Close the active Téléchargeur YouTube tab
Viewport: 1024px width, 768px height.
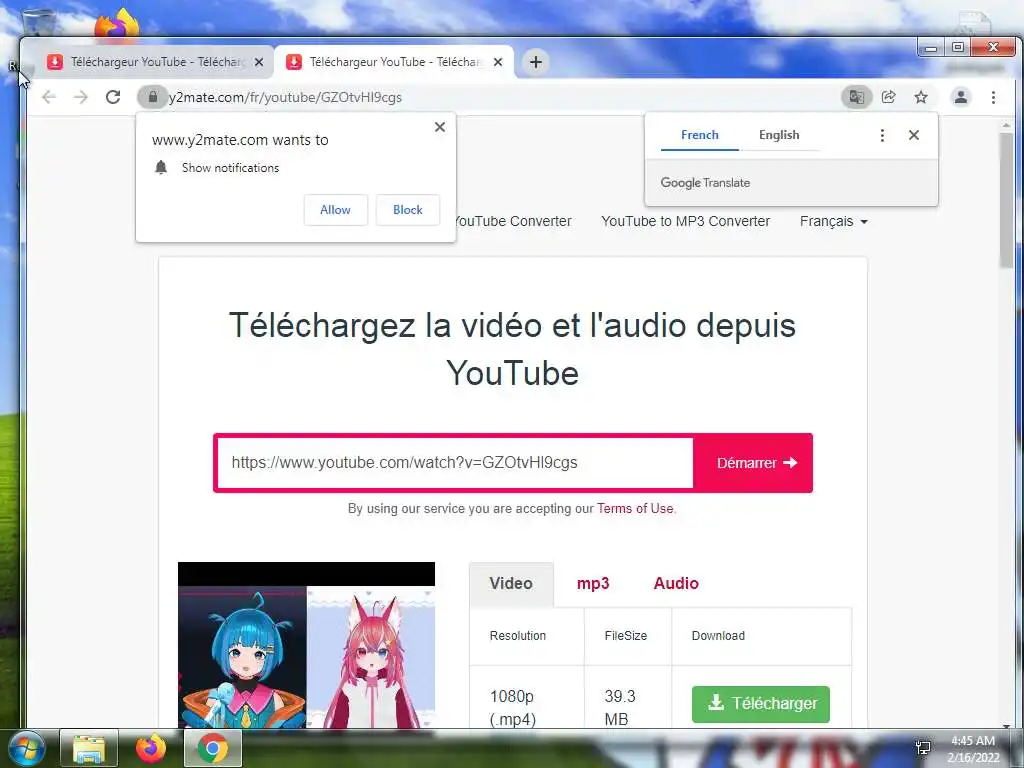tap(498, 62)
